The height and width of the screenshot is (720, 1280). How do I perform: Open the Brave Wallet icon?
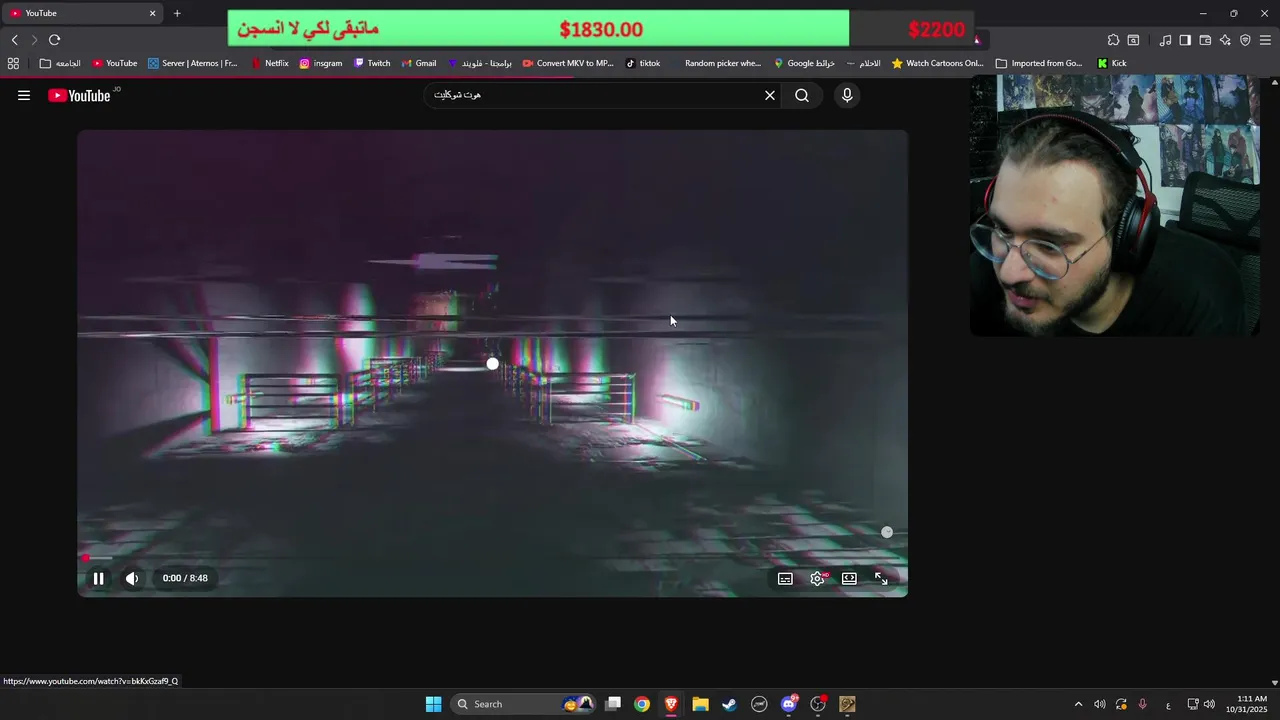[1205, 40]
